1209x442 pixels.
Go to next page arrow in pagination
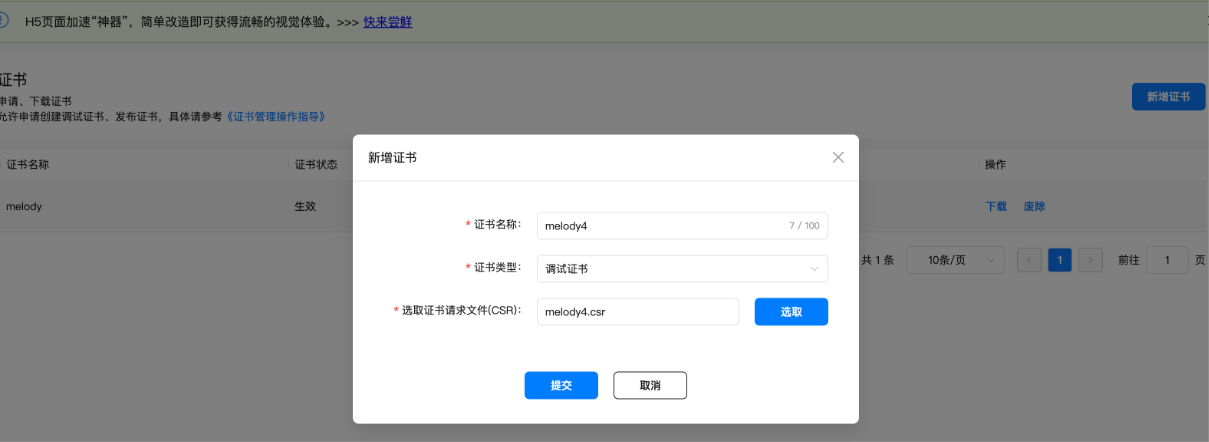1090,260
